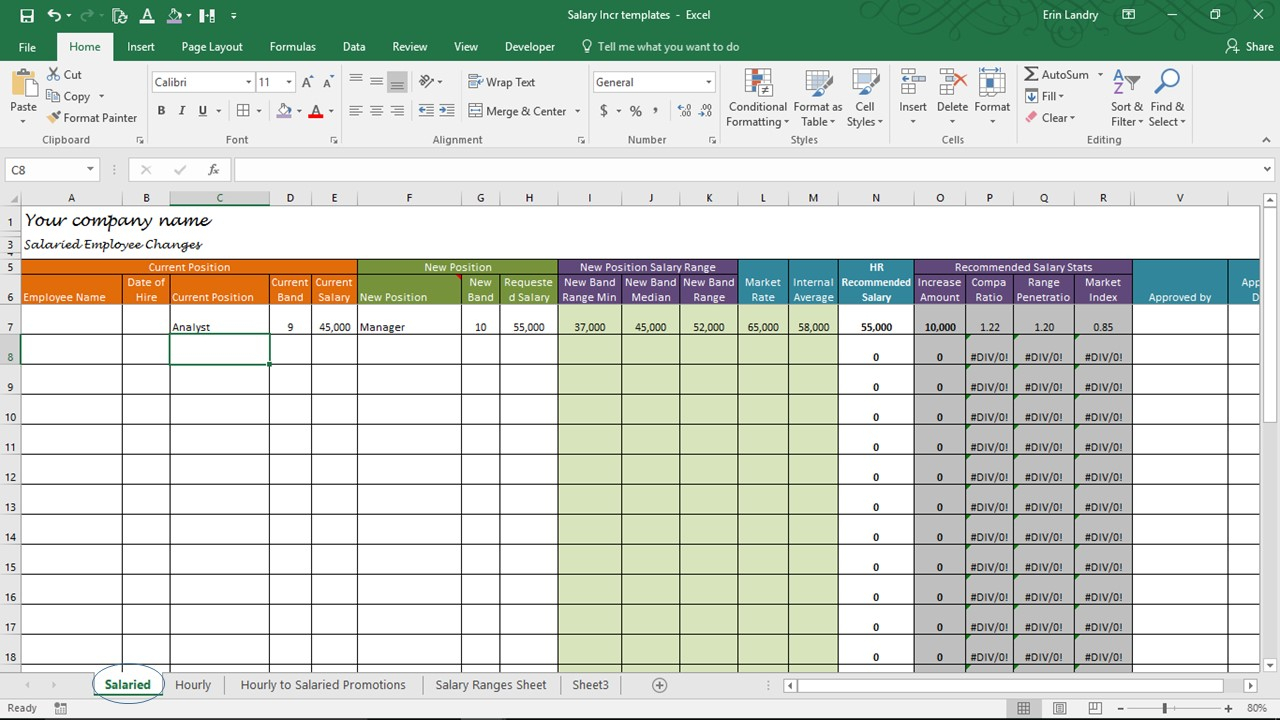
Task: Open the Format Painter
Action: 92,117
